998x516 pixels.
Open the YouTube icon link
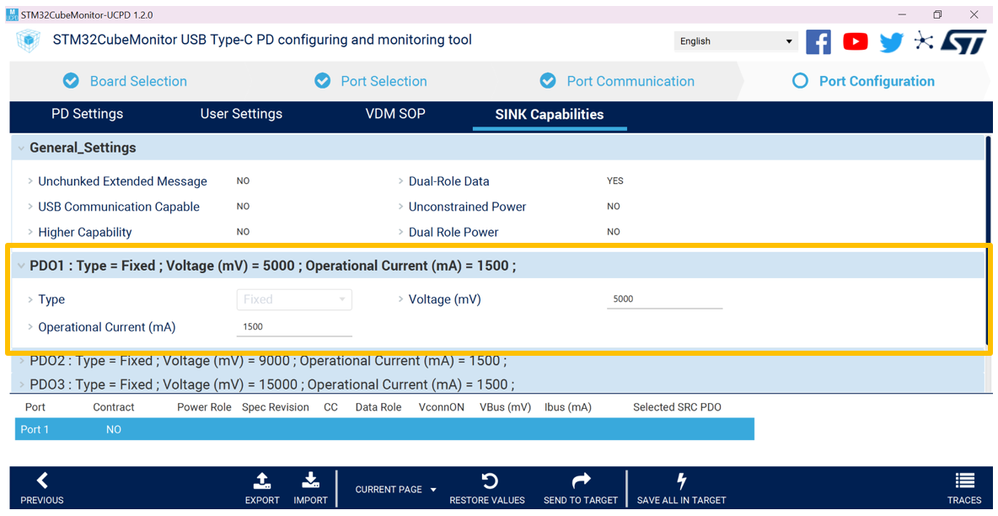tap(855, 41)
